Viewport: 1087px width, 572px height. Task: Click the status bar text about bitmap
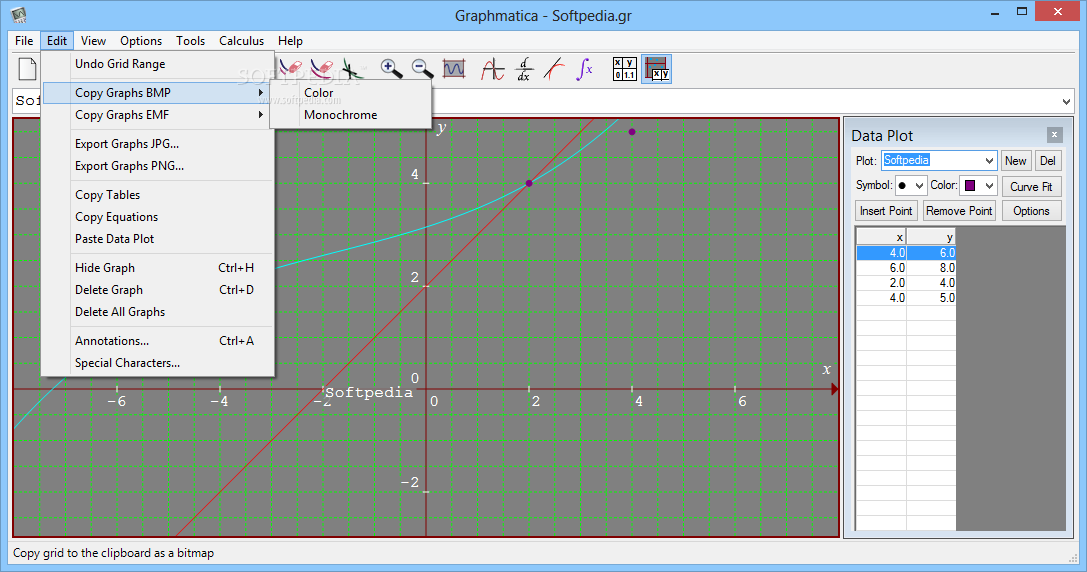(x=114, y=553)
